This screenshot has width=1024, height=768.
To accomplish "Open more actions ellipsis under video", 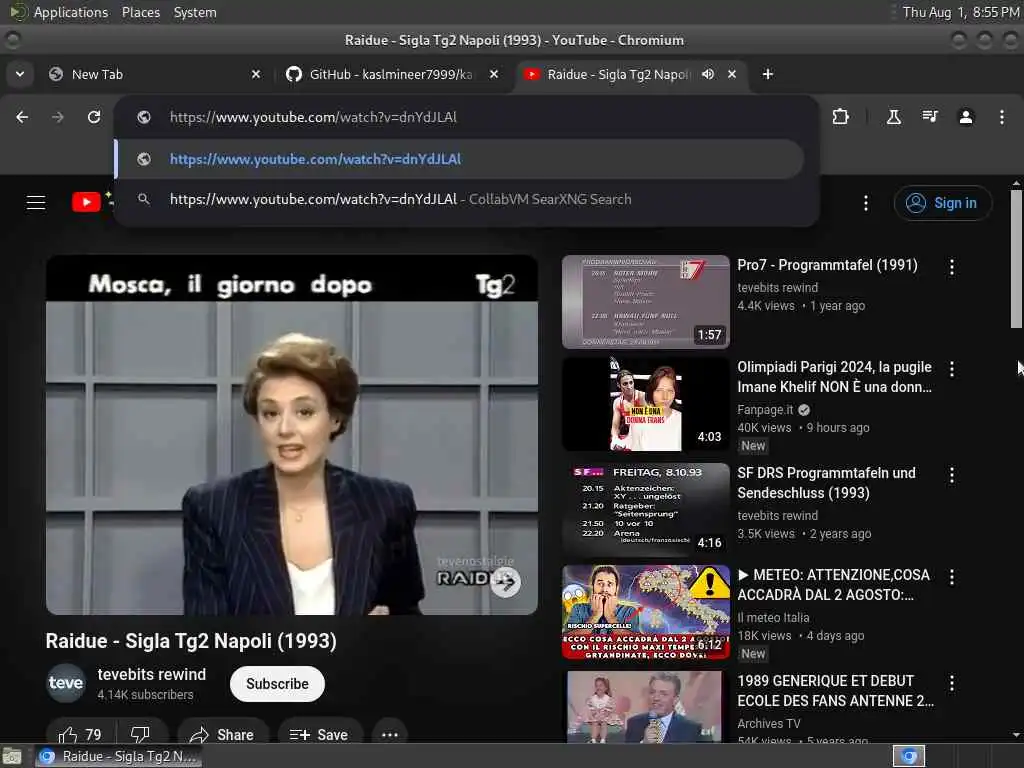I will (390, 735).
